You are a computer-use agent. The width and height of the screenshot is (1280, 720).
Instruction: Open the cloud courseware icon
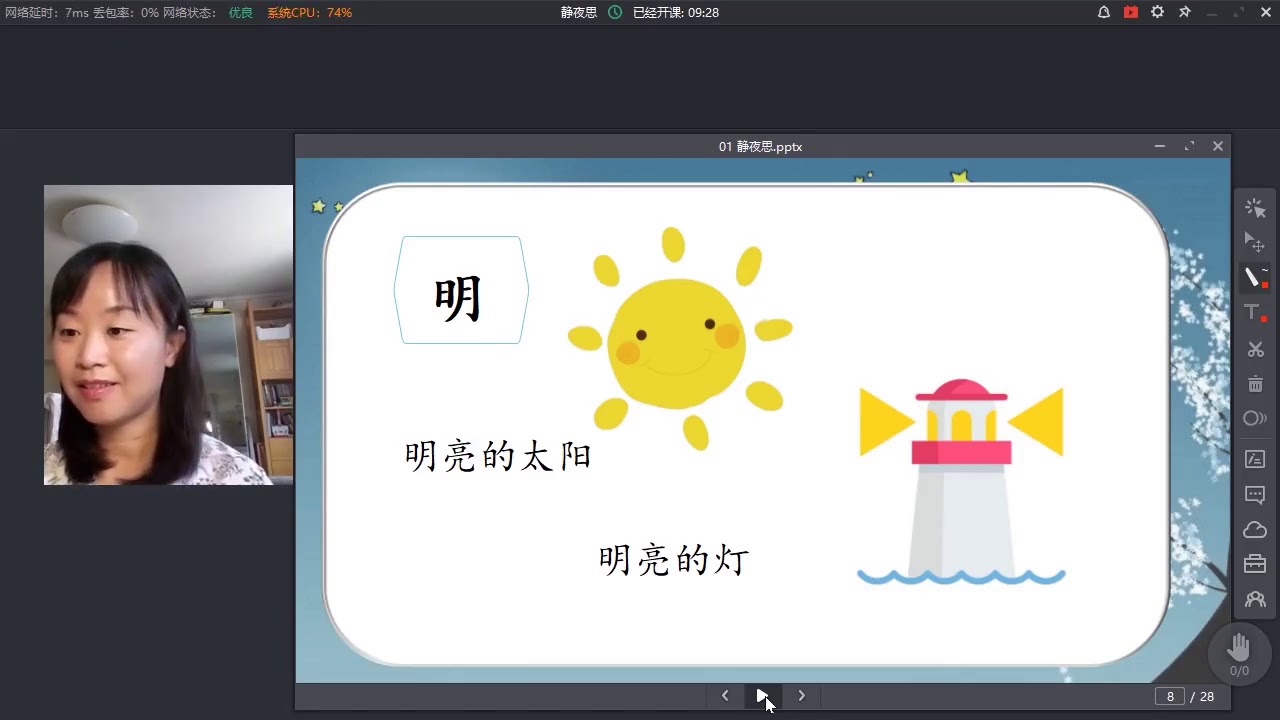click(1255, 529)
